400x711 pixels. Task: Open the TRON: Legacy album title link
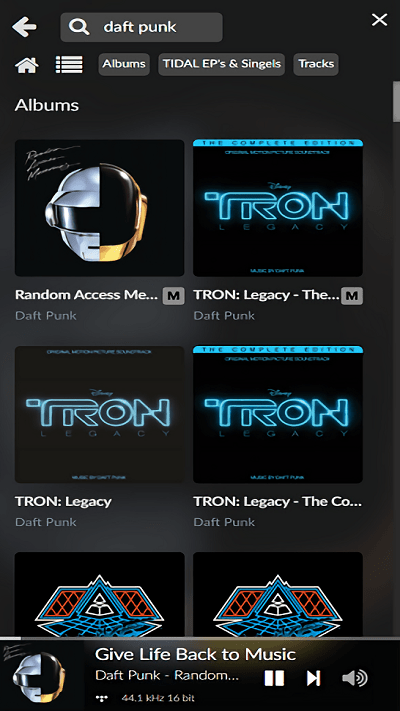(x=63, y=502)
